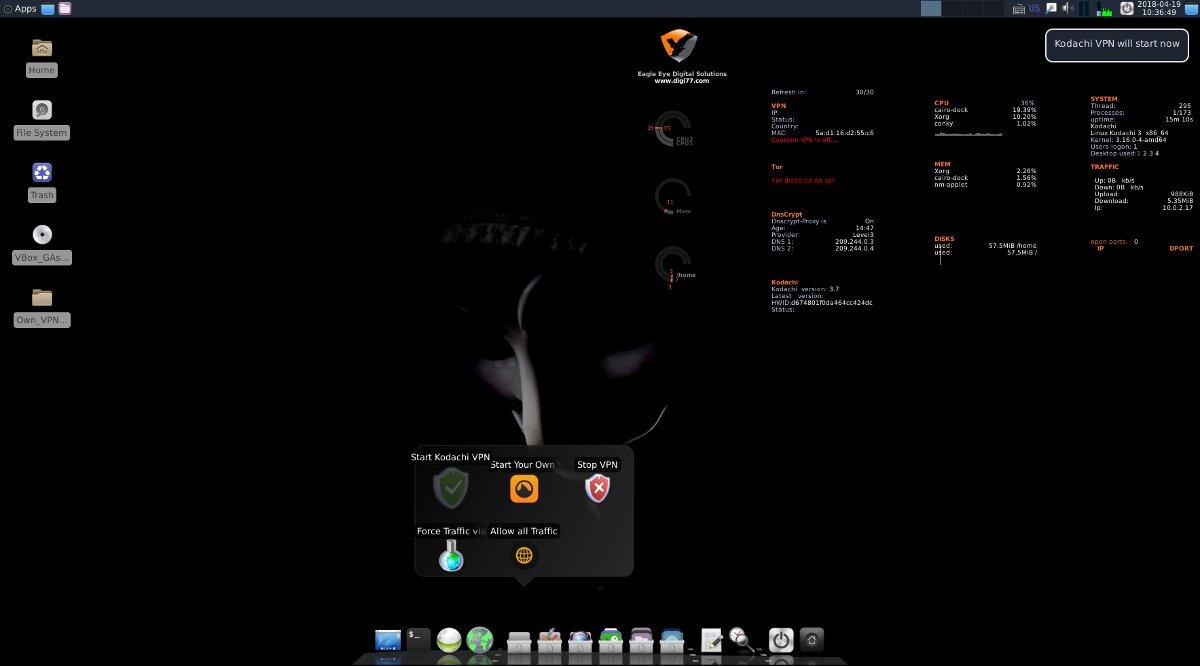
Task: Click the power button icon in the dock
Action: pos(780,640)
